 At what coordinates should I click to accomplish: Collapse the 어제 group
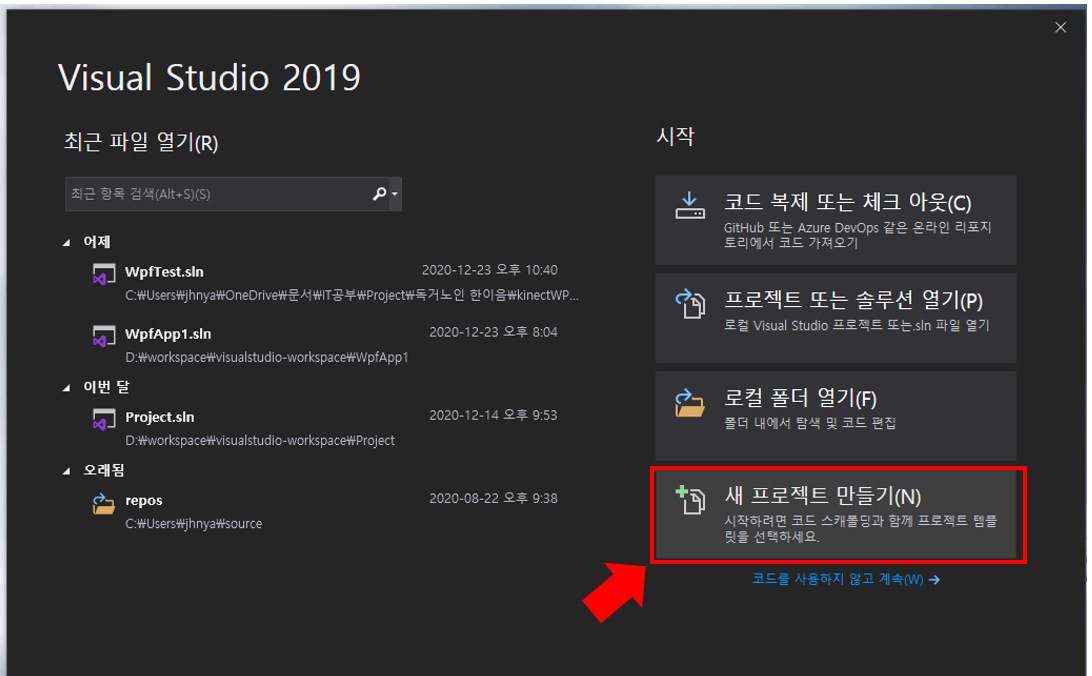[x=67, y=242]
